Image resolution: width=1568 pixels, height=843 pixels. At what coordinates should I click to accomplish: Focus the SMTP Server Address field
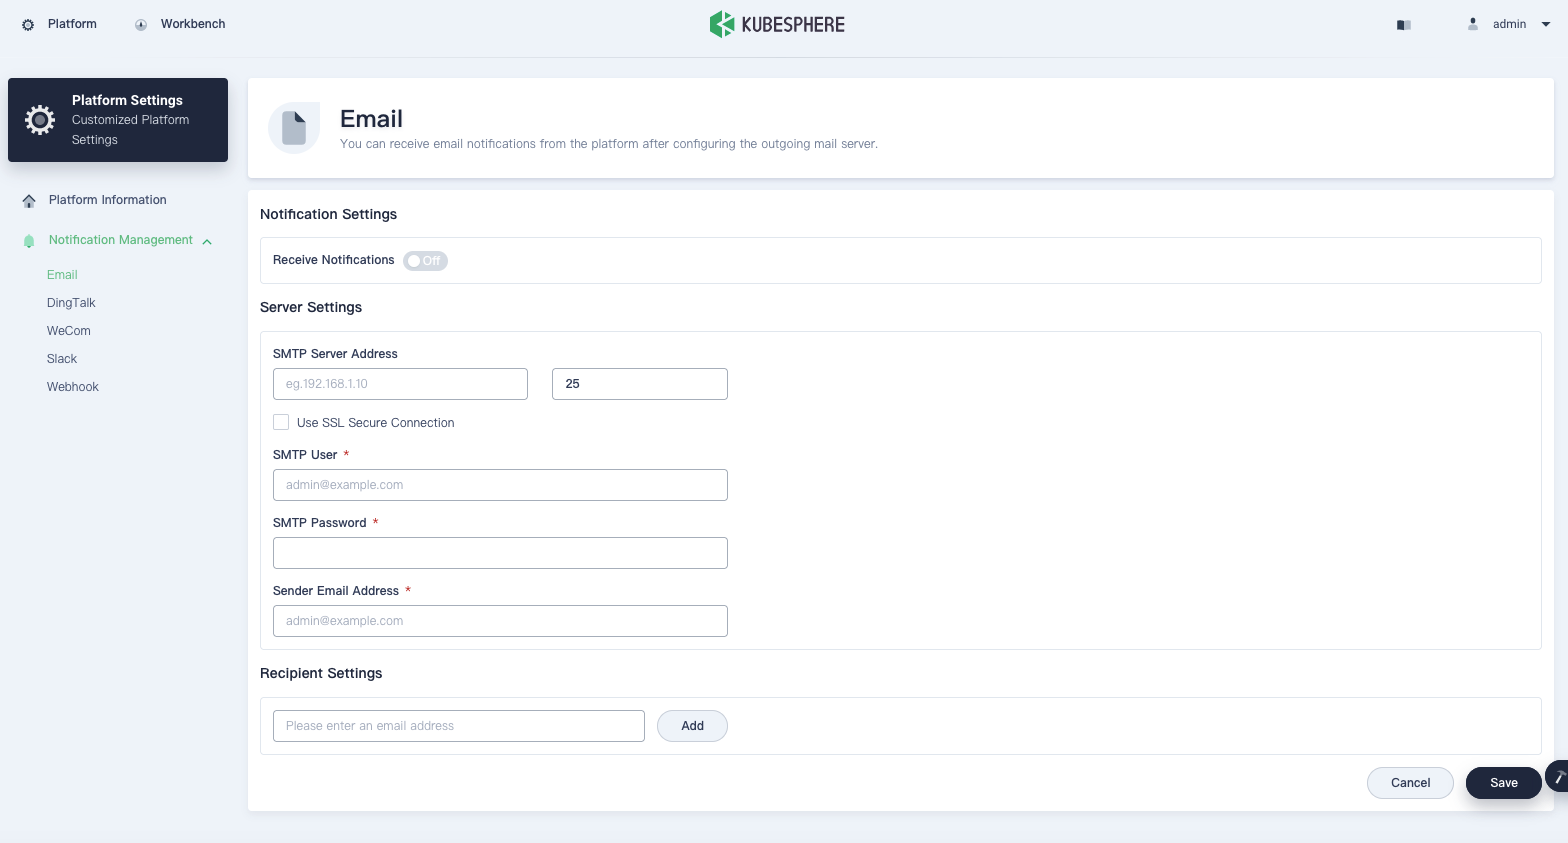pos(400,384)
